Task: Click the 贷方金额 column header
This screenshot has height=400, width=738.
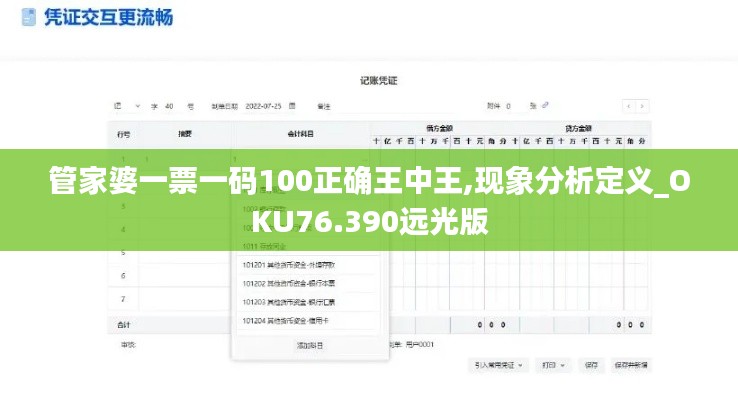Action: click(579, 128)
